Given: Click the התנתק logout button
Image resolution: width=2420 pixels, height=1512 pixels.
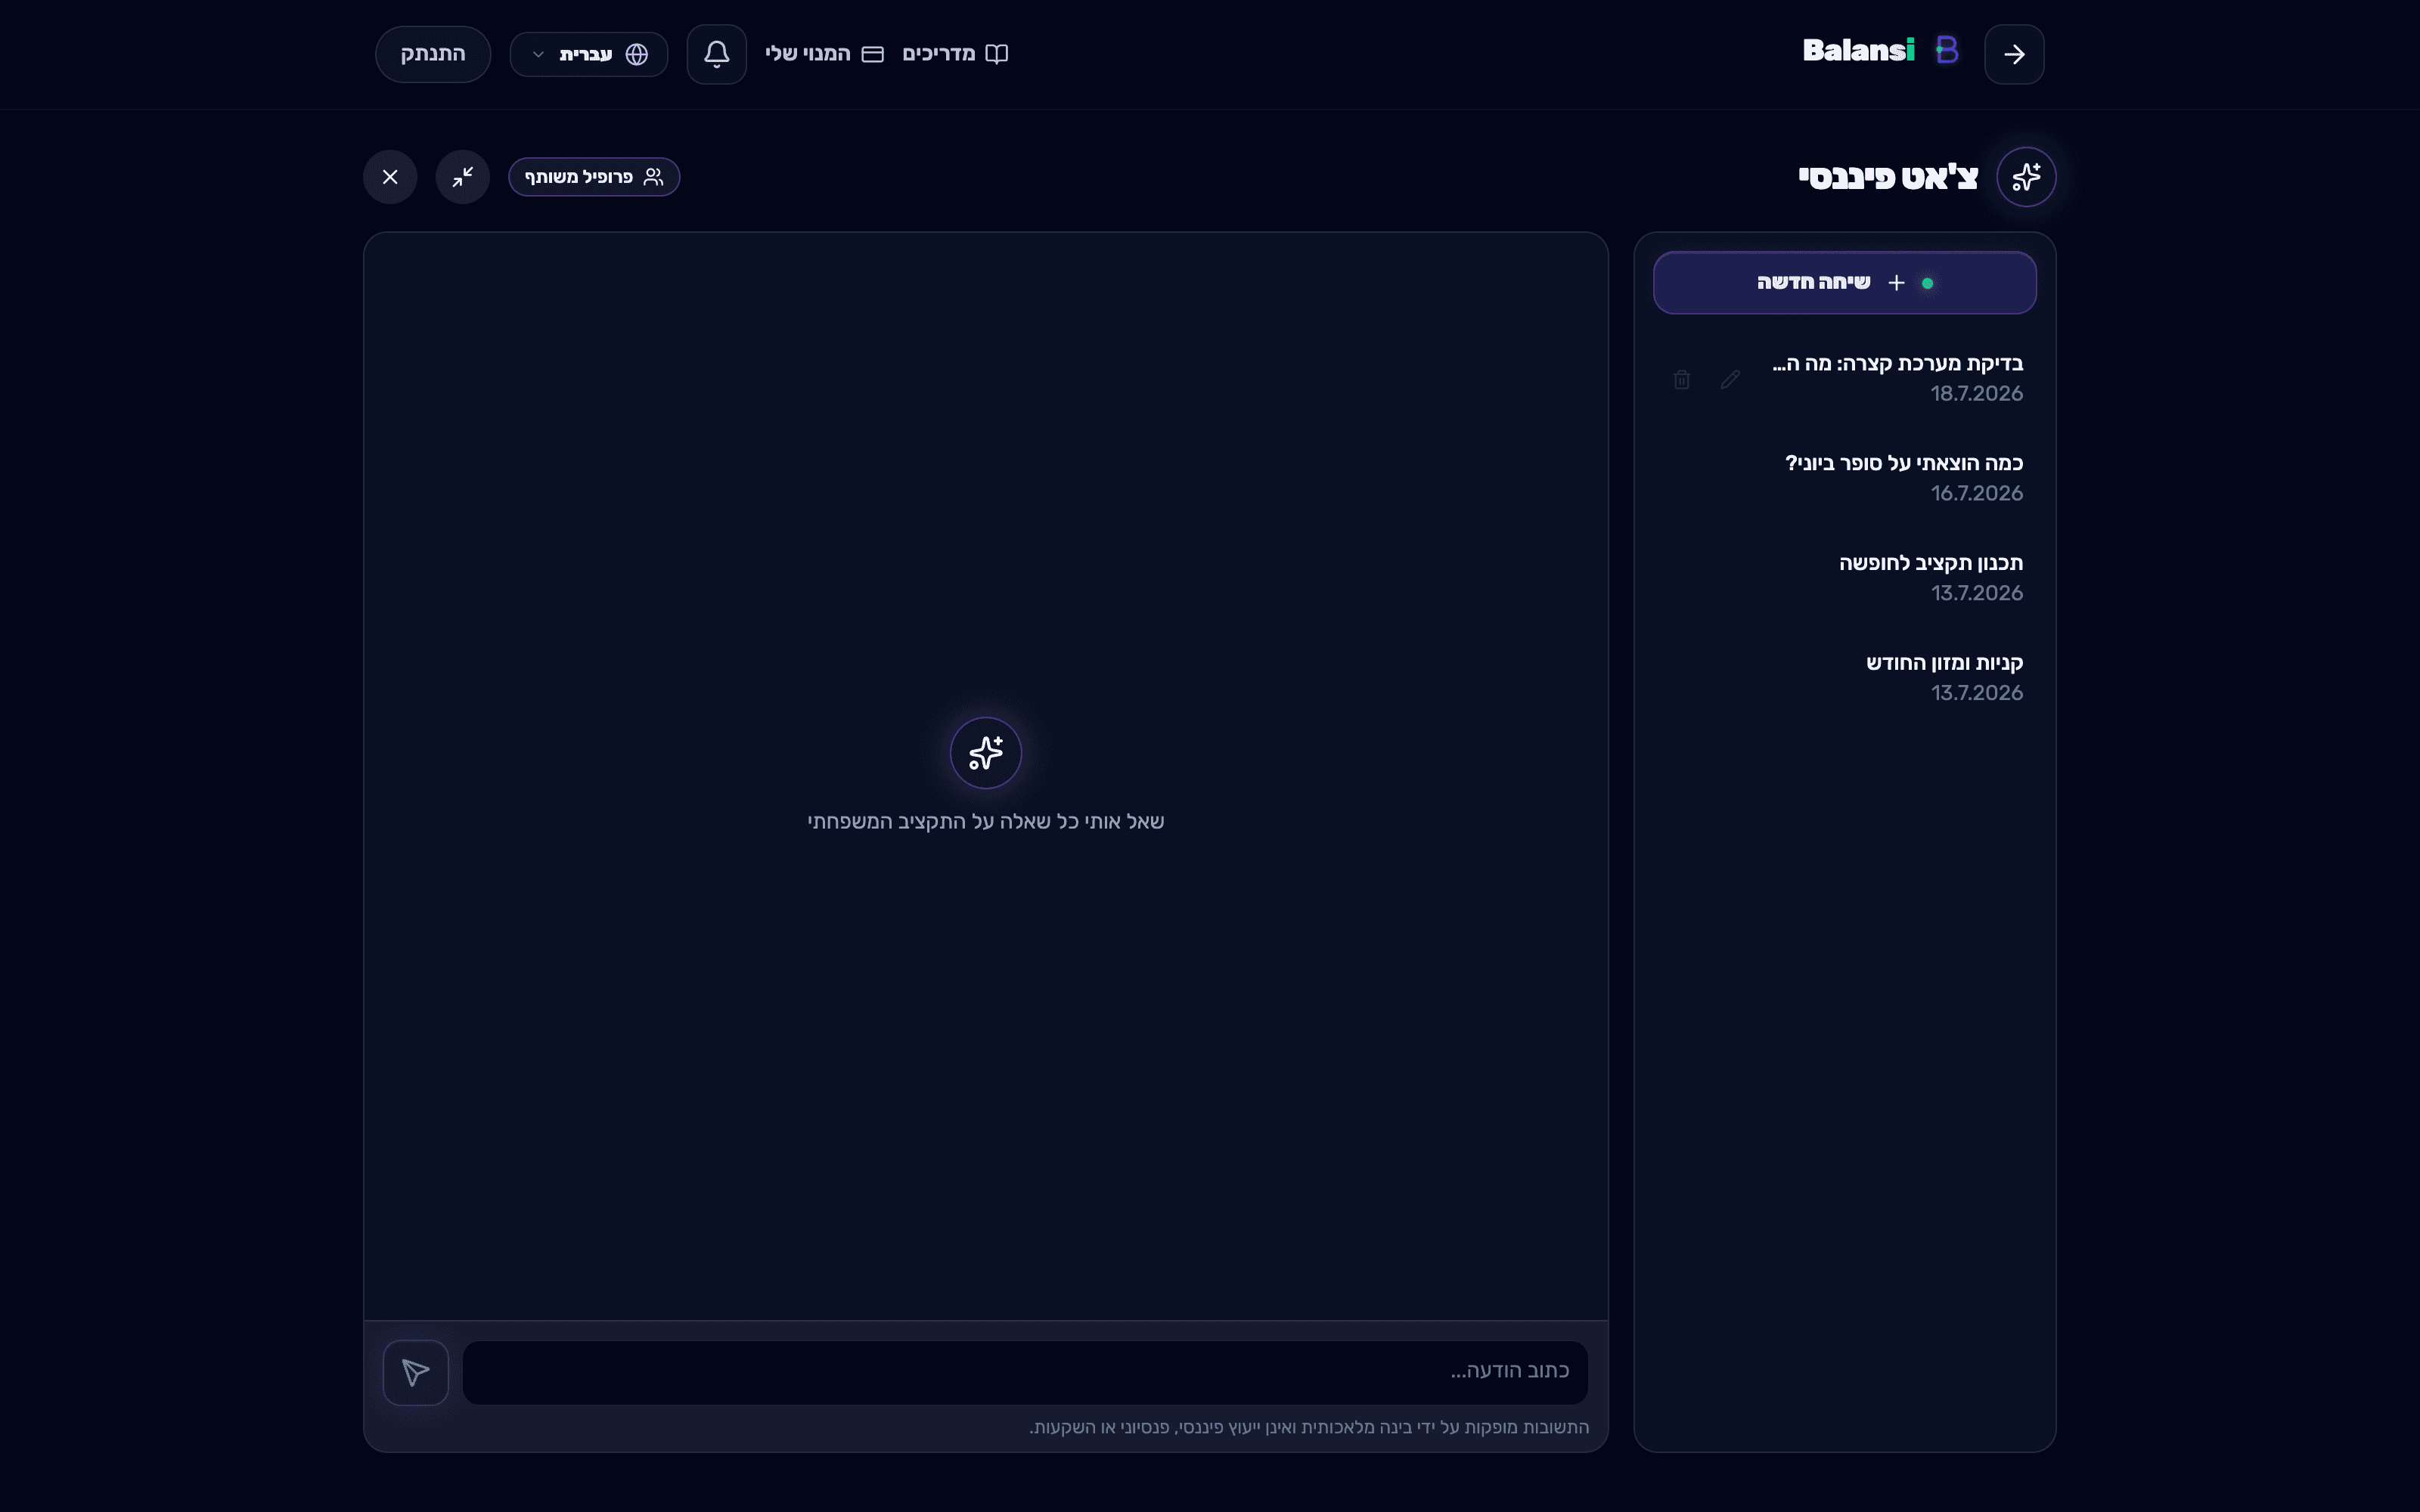Looking at the screenshot, I should pos(433,54).
